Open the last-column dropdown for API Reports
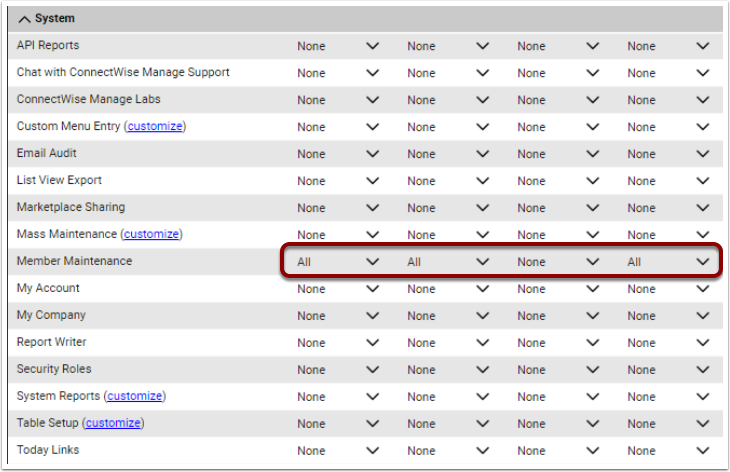Viewport: 730px width, 472px height. pyautogui.click(x=668, y=46)
